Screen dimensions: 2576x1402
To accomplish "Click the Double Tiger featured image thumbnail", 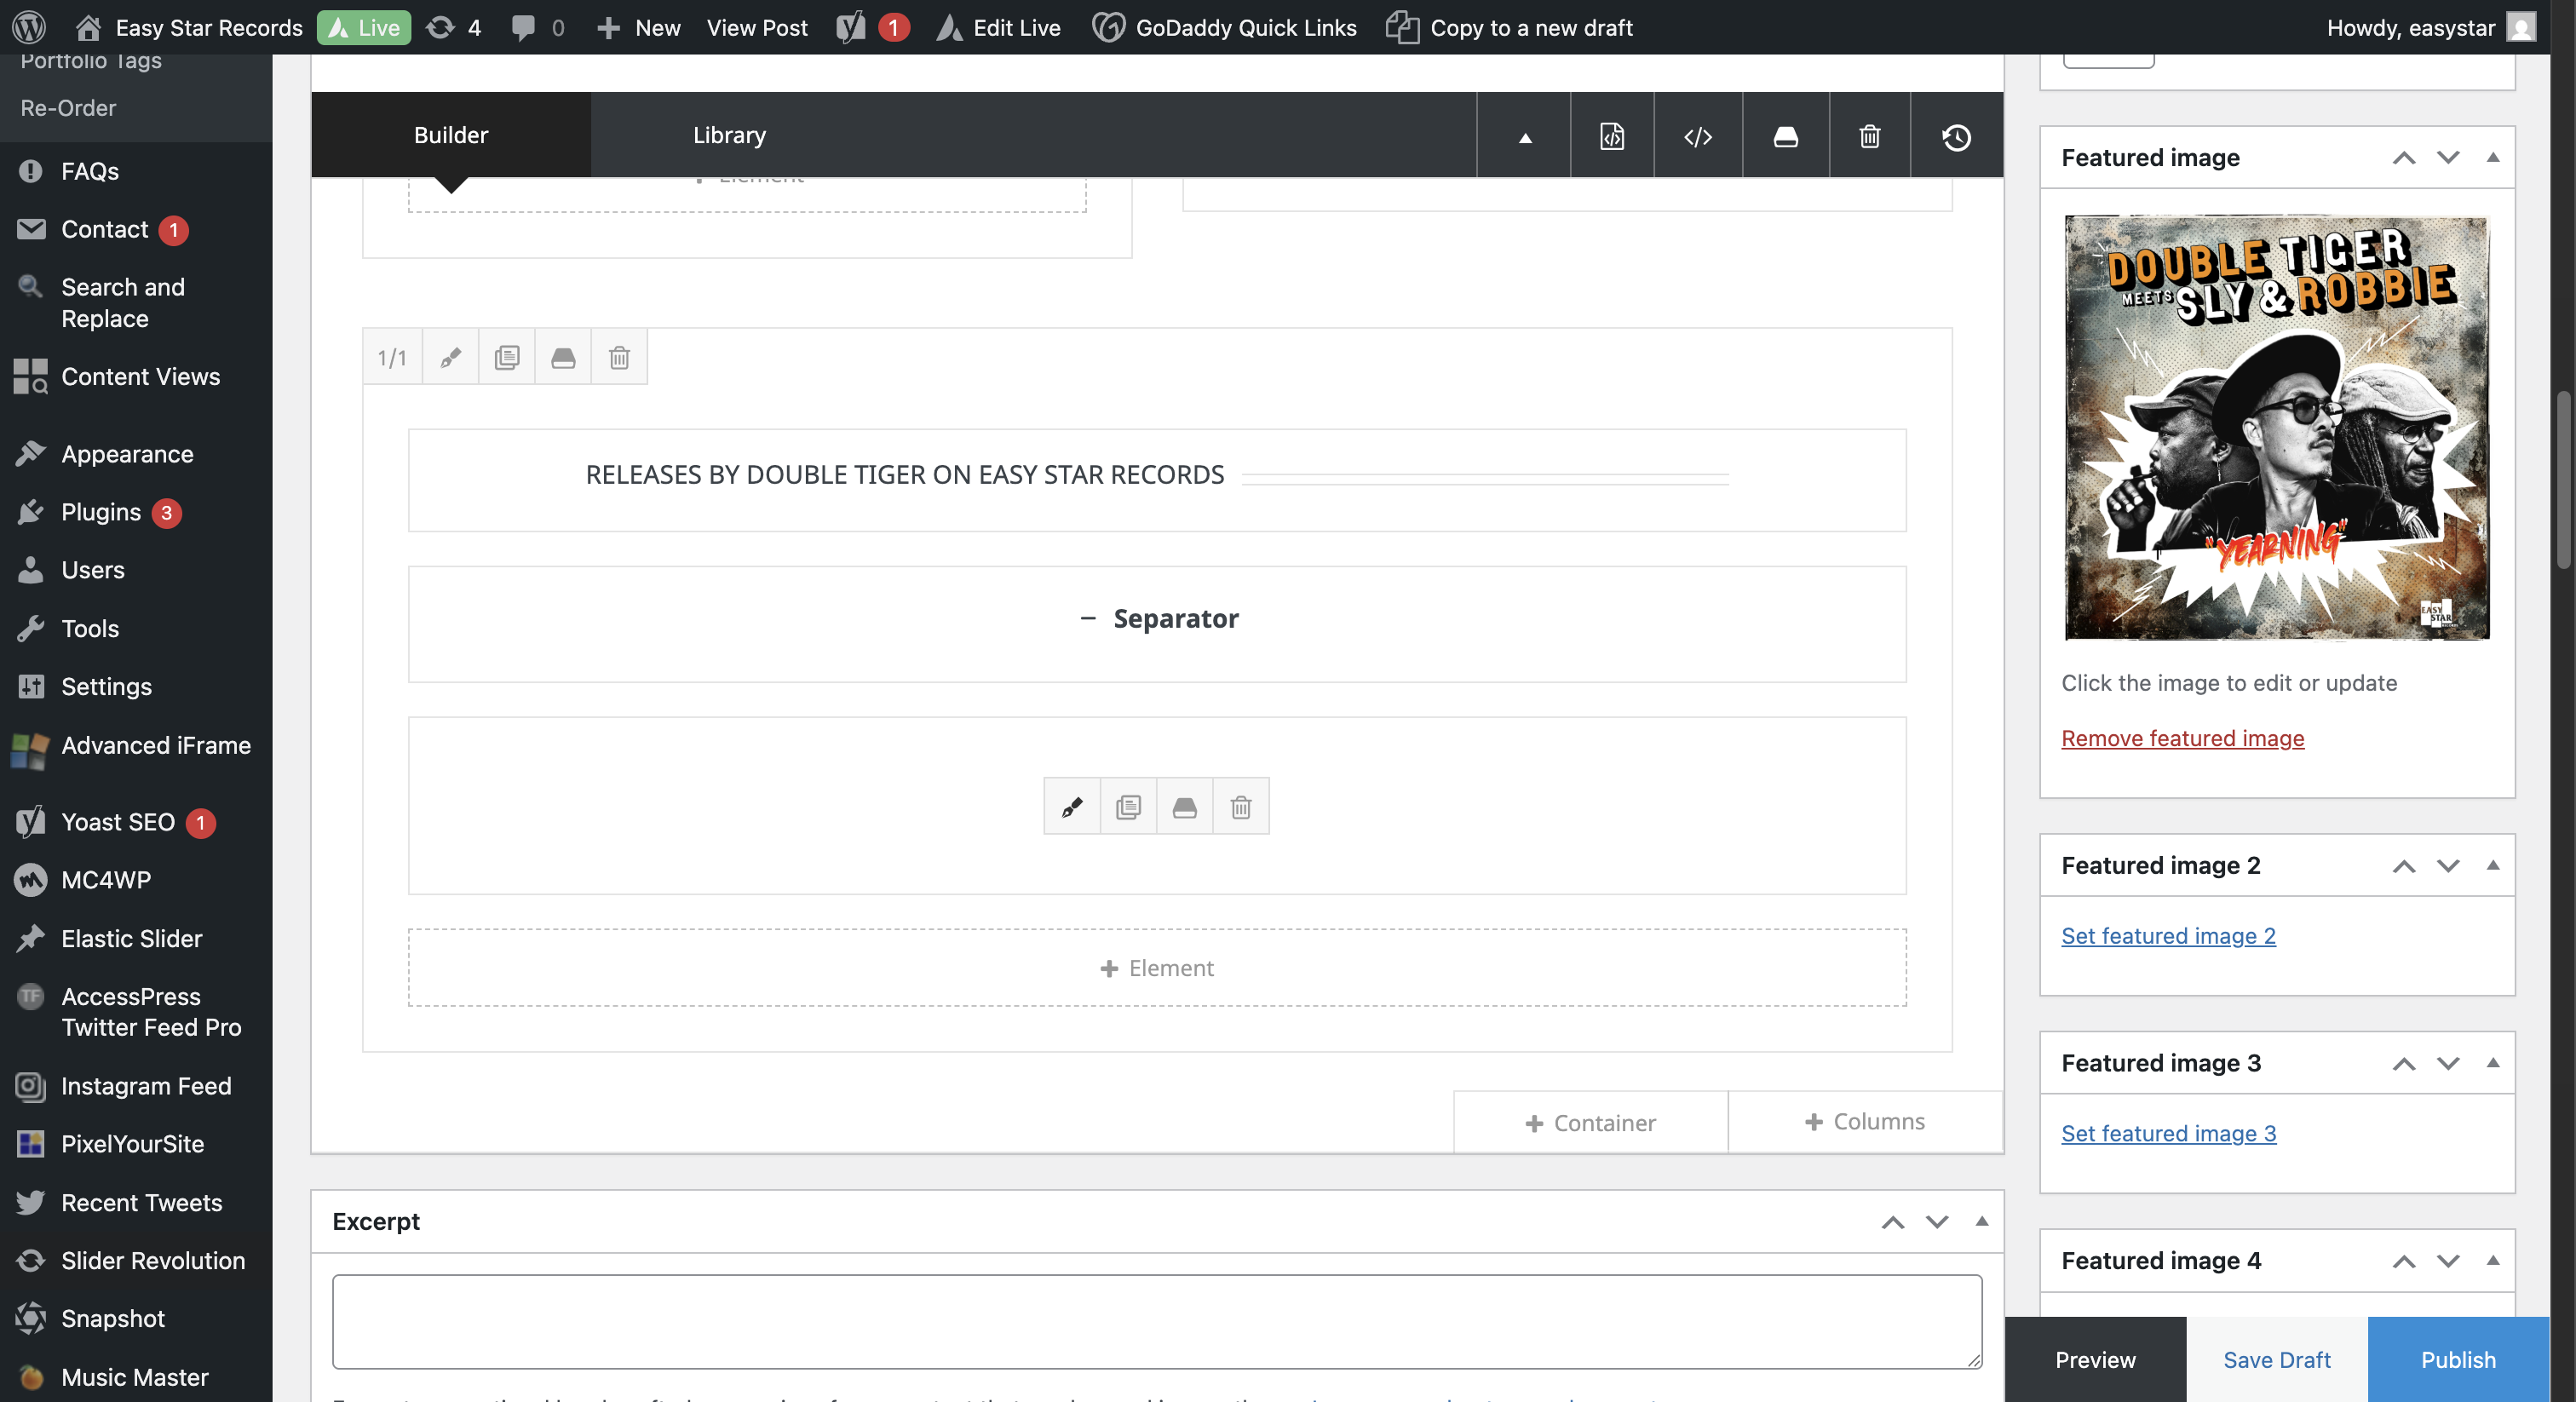I will (x=2276, y=427).
